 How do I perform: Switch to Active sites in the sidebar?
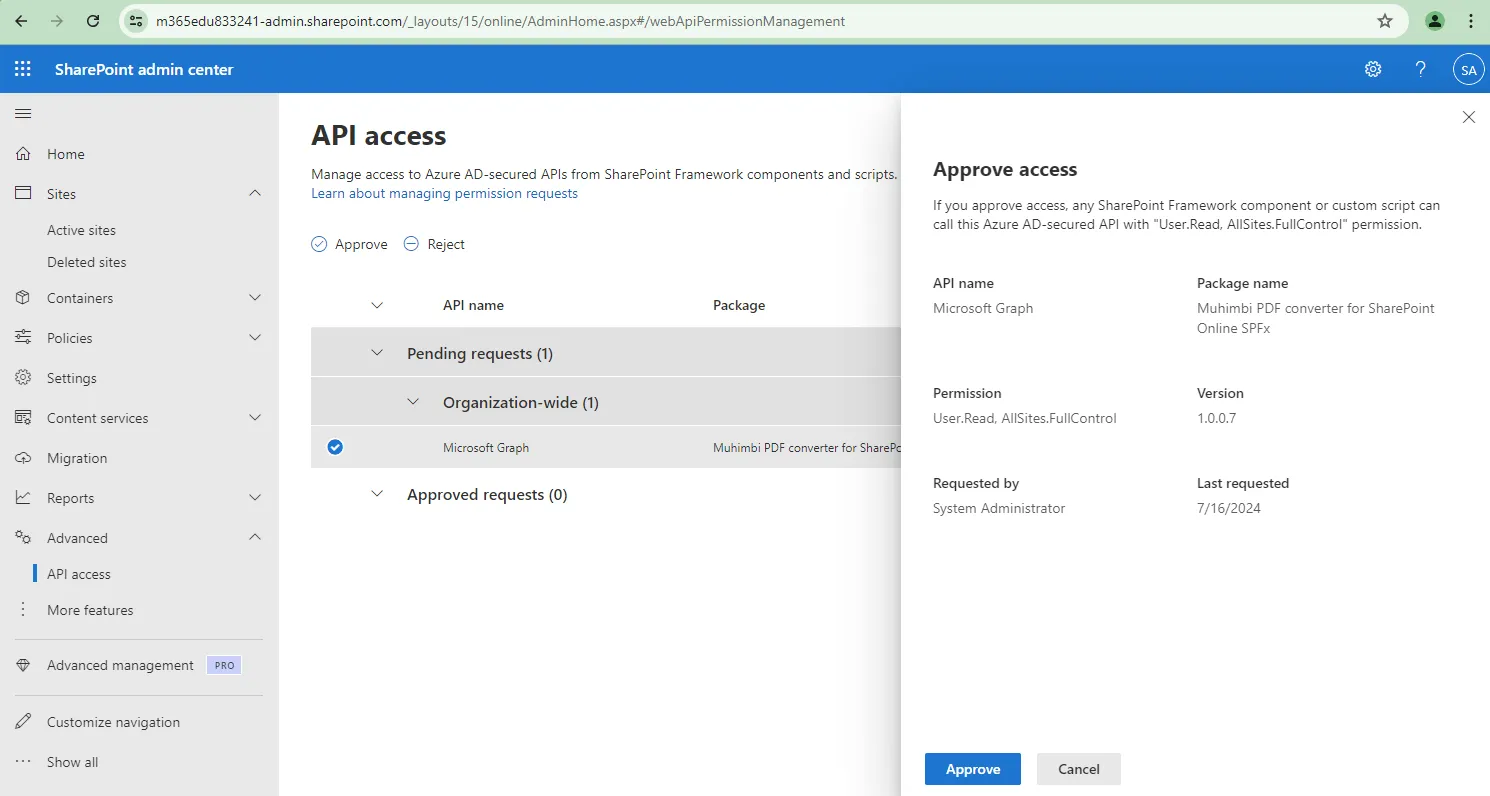click(x=82, y=229)
